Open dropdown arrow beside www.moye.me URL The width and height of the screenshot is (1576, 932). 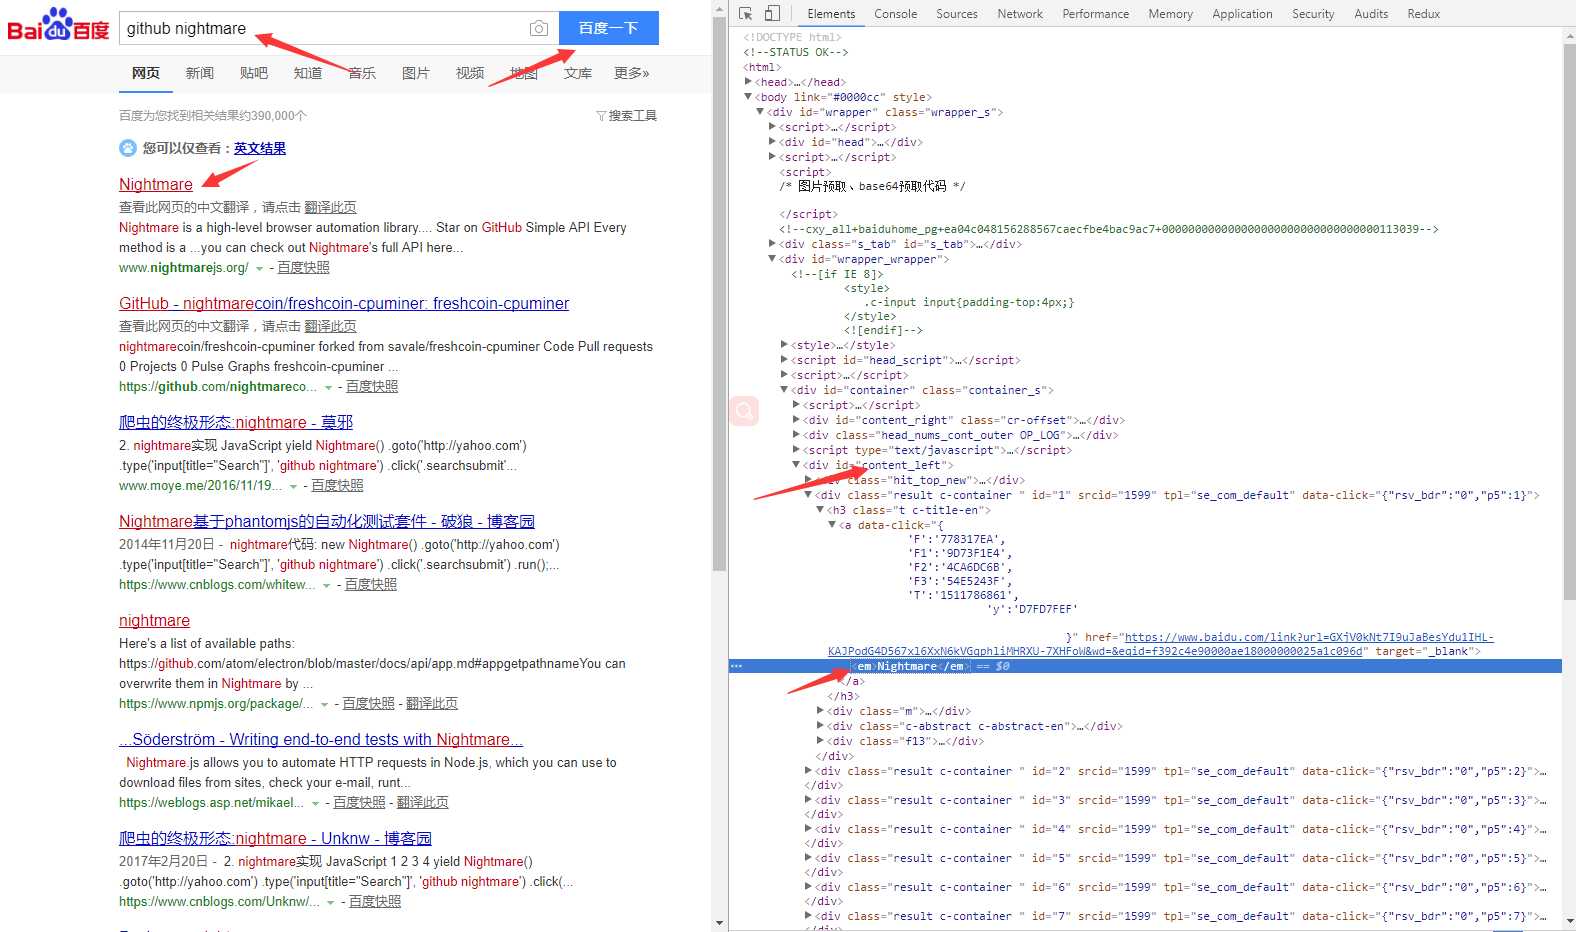[x=293, y=486]
